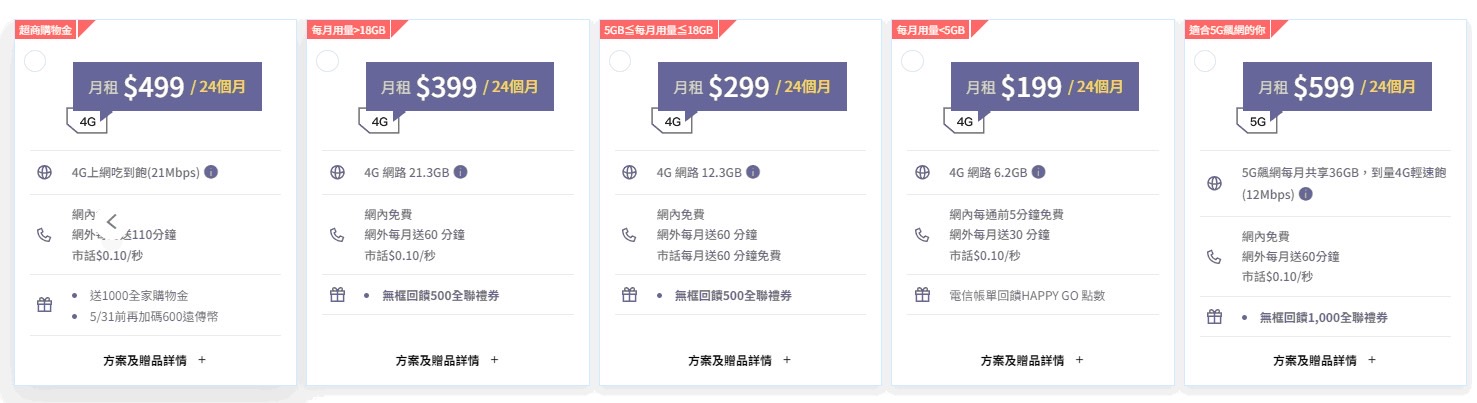Click info icon next to 4G 網路 21.3GB
Viewport: 1477px width, 403px height.
point(460,172)
